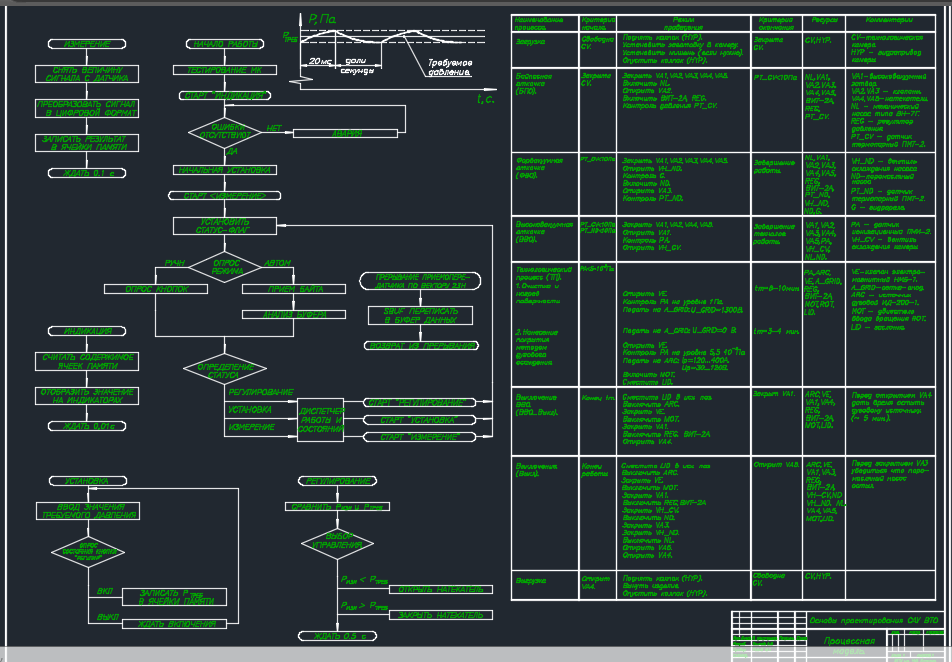
Task: Select the Процессная модель title block text
Action: [849, 646]
